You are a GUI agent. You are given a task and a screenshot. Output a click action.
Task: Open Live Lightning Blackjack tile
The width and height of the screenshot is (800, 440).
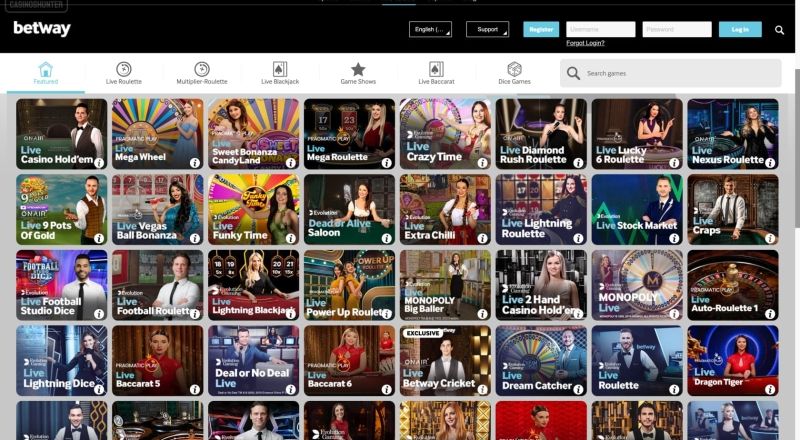point(254,285)
